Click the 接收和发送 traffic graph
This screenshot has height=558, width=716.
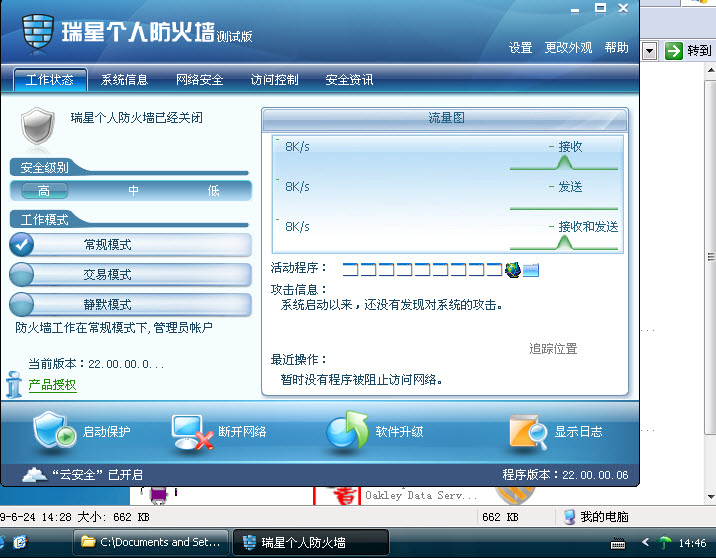563,242
